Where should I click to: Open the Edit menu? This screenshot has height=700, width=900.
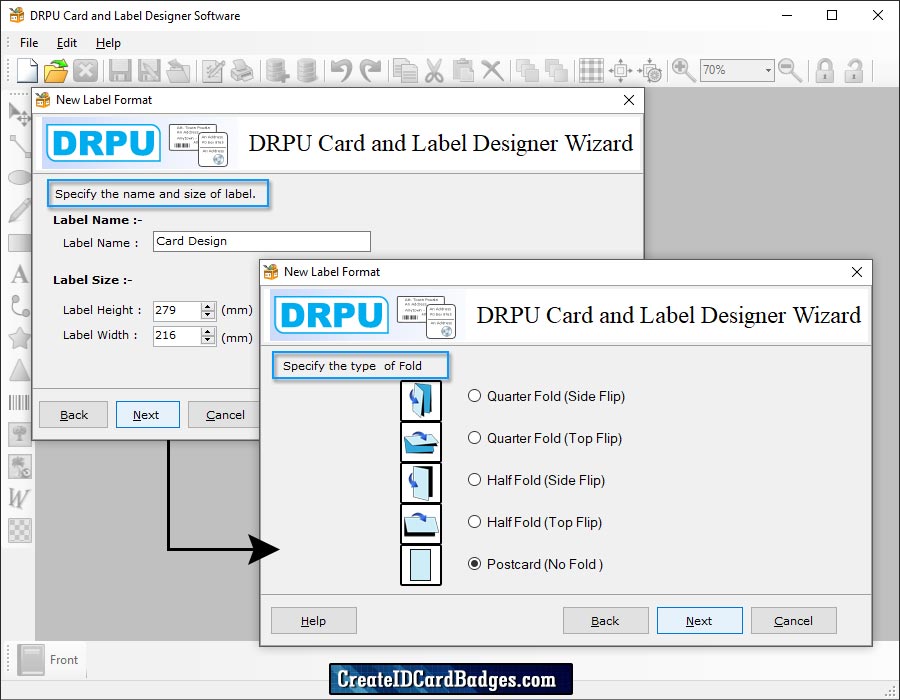coord(67,42)
